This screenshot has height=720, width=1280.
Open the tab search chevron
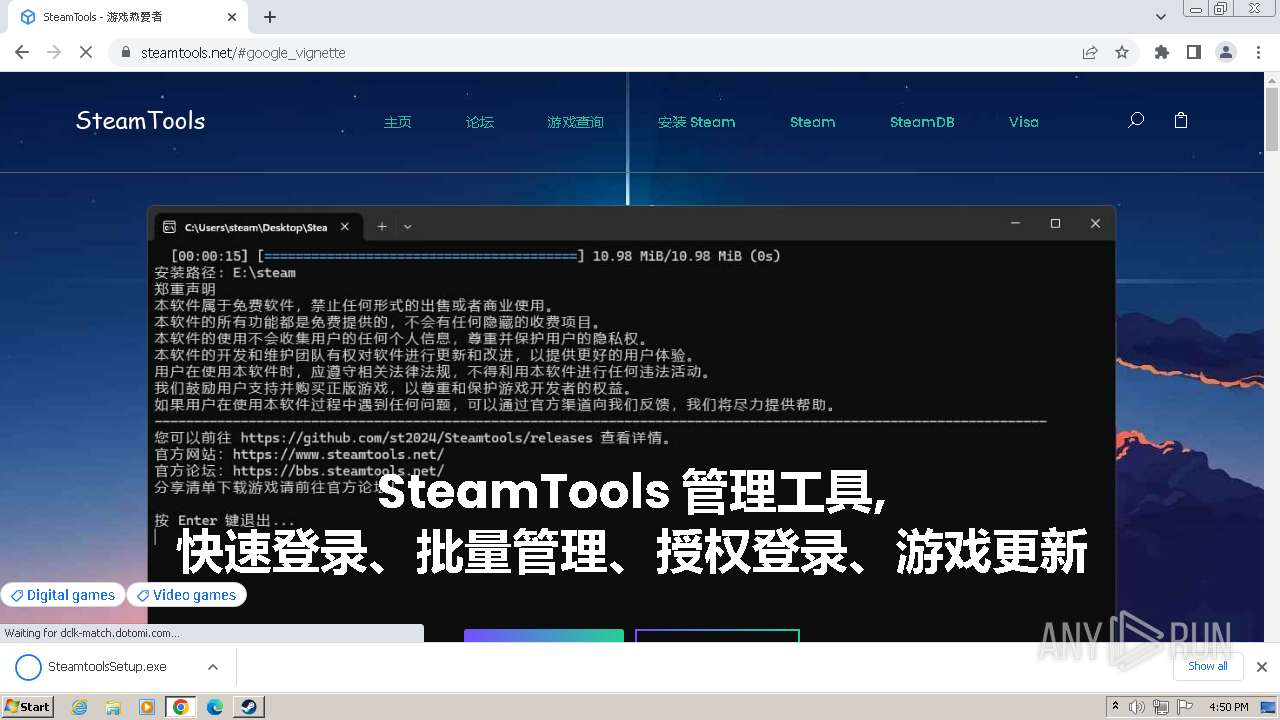pyautogui.click(x=1161, y=17)
